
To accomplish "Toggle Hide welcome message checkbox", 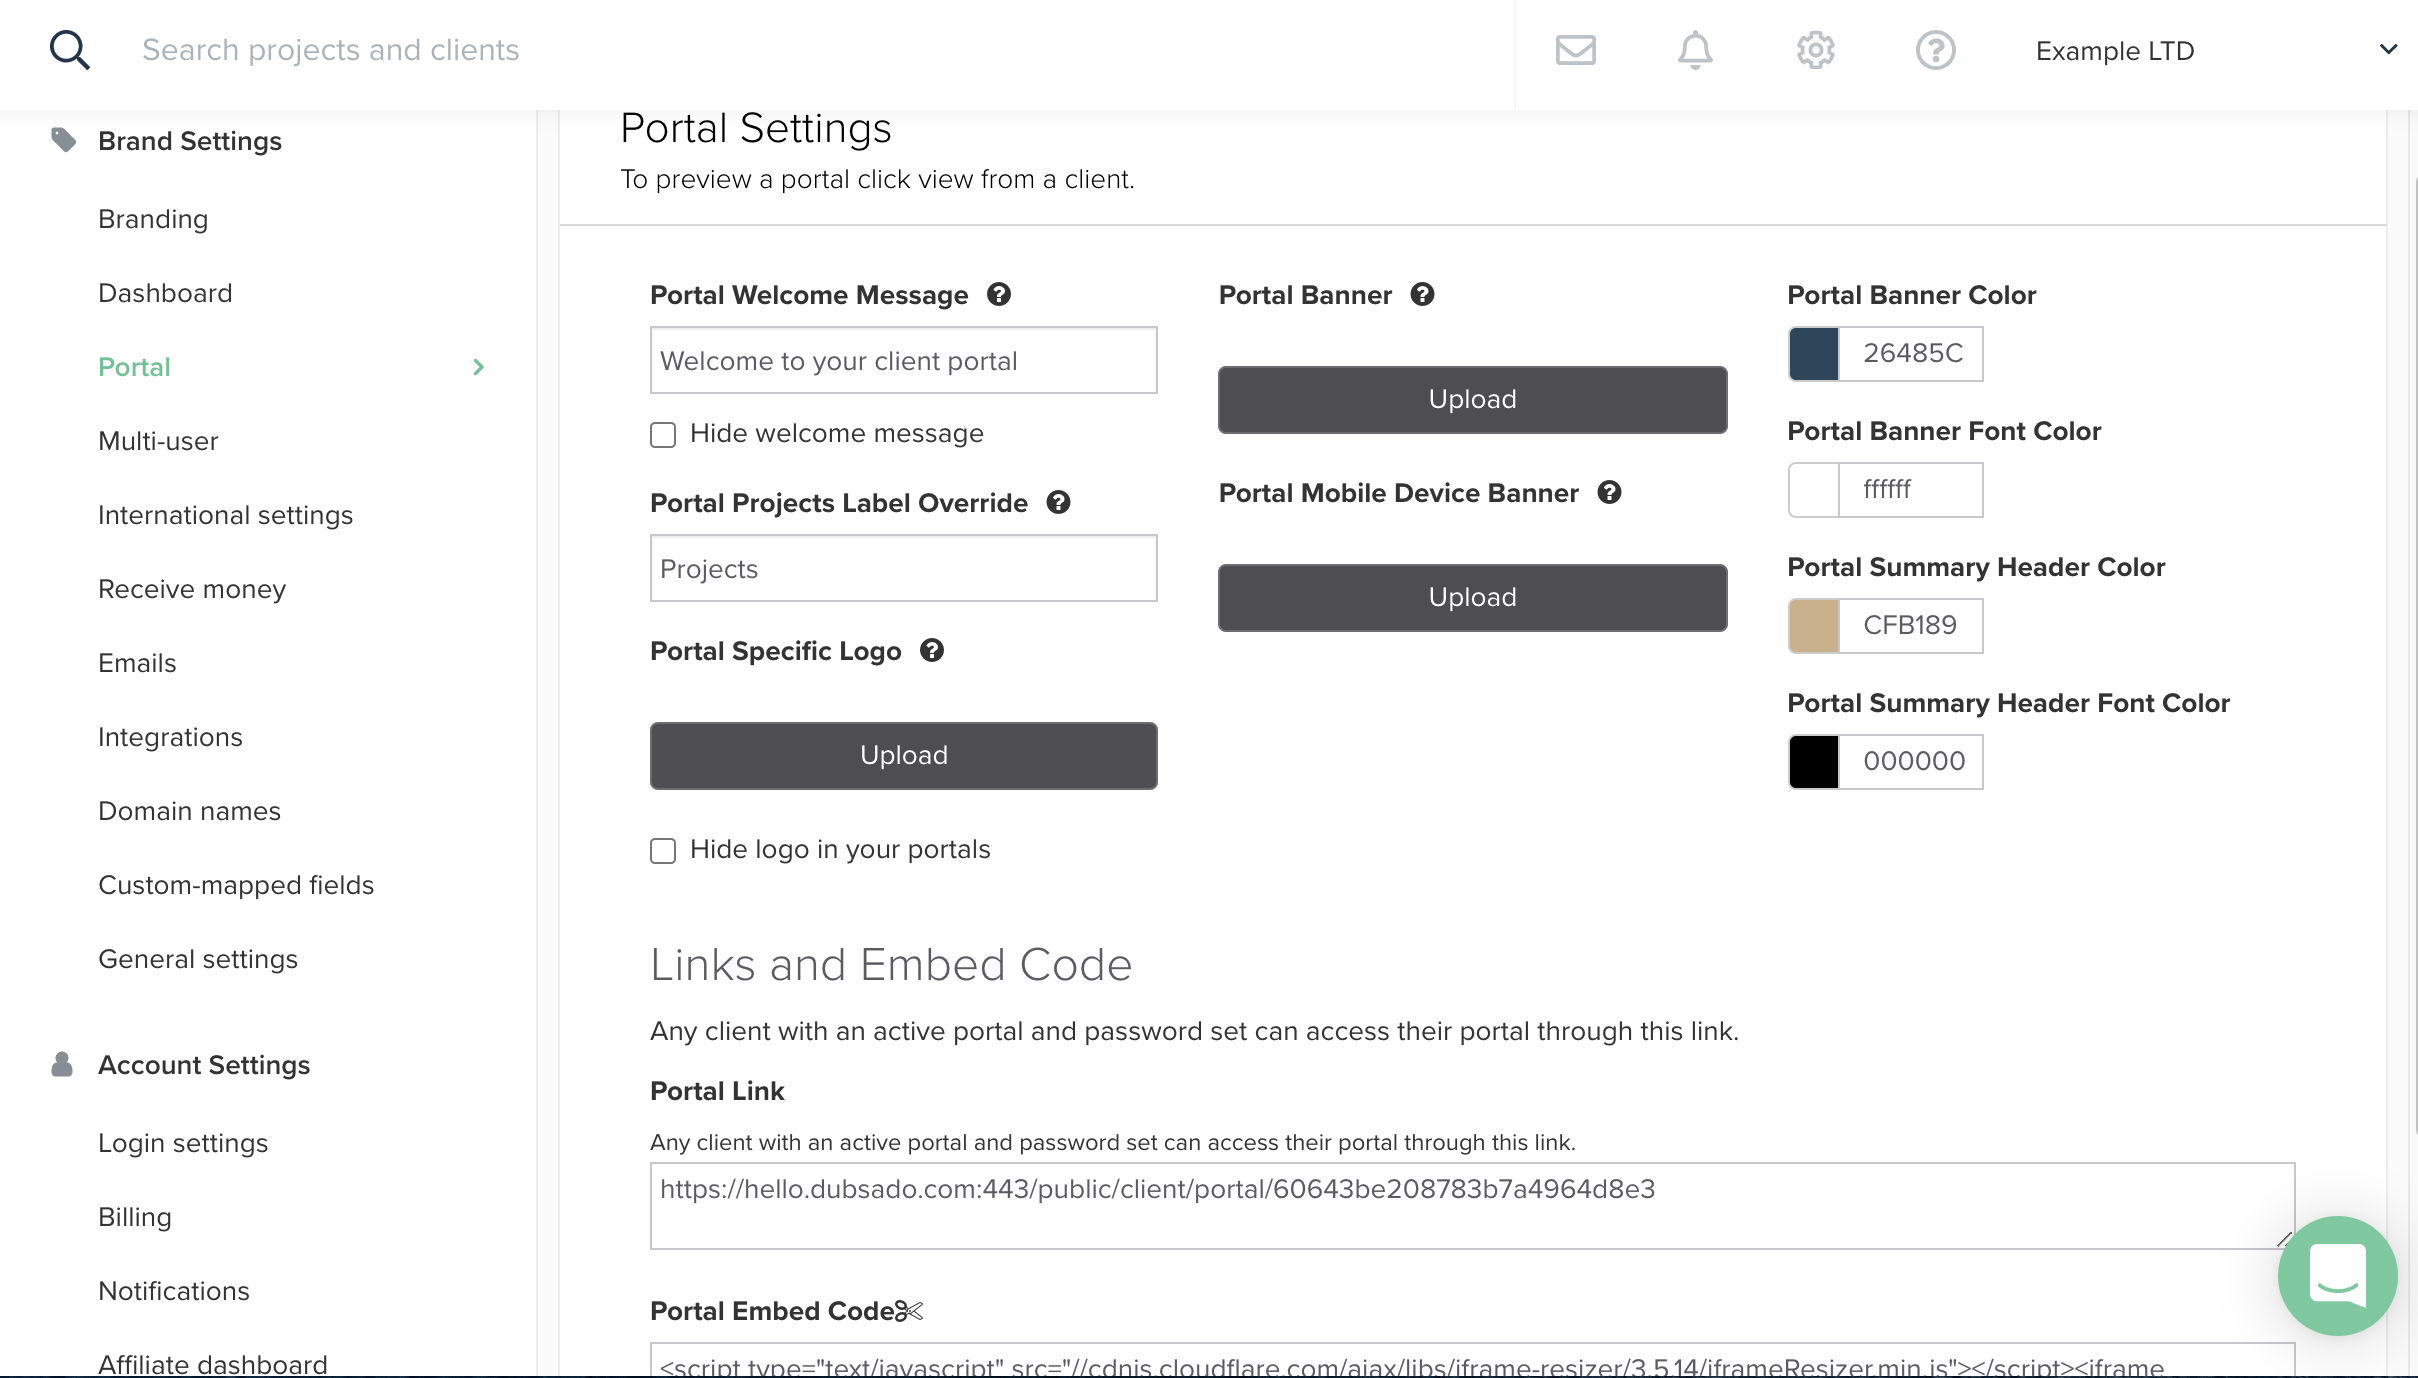I will pyautogui.click(x=661, y=433).
